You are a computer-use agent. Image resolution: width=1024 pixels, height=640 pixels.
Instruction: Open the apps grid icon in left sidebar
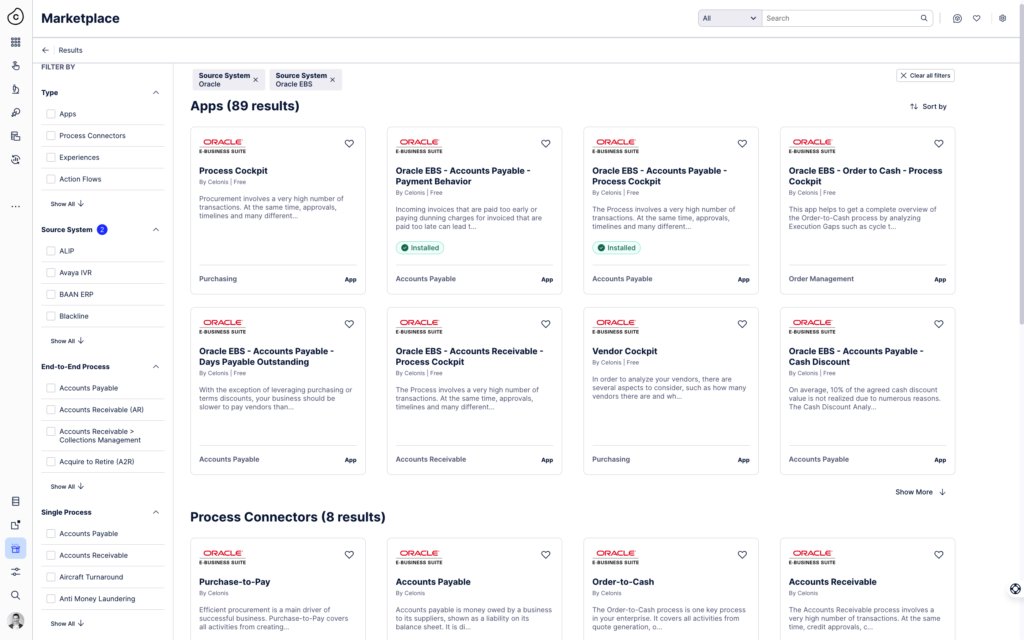click(15, 42)
